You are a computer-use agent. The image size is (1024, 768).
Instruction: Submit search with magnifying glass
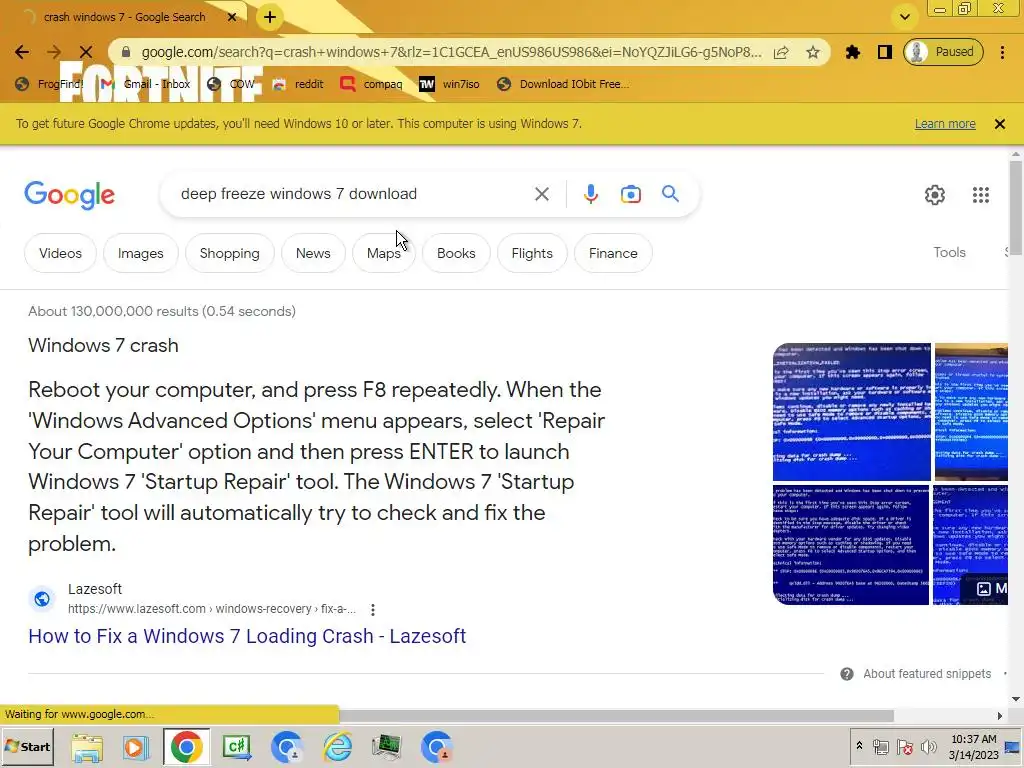pos(670,194)
